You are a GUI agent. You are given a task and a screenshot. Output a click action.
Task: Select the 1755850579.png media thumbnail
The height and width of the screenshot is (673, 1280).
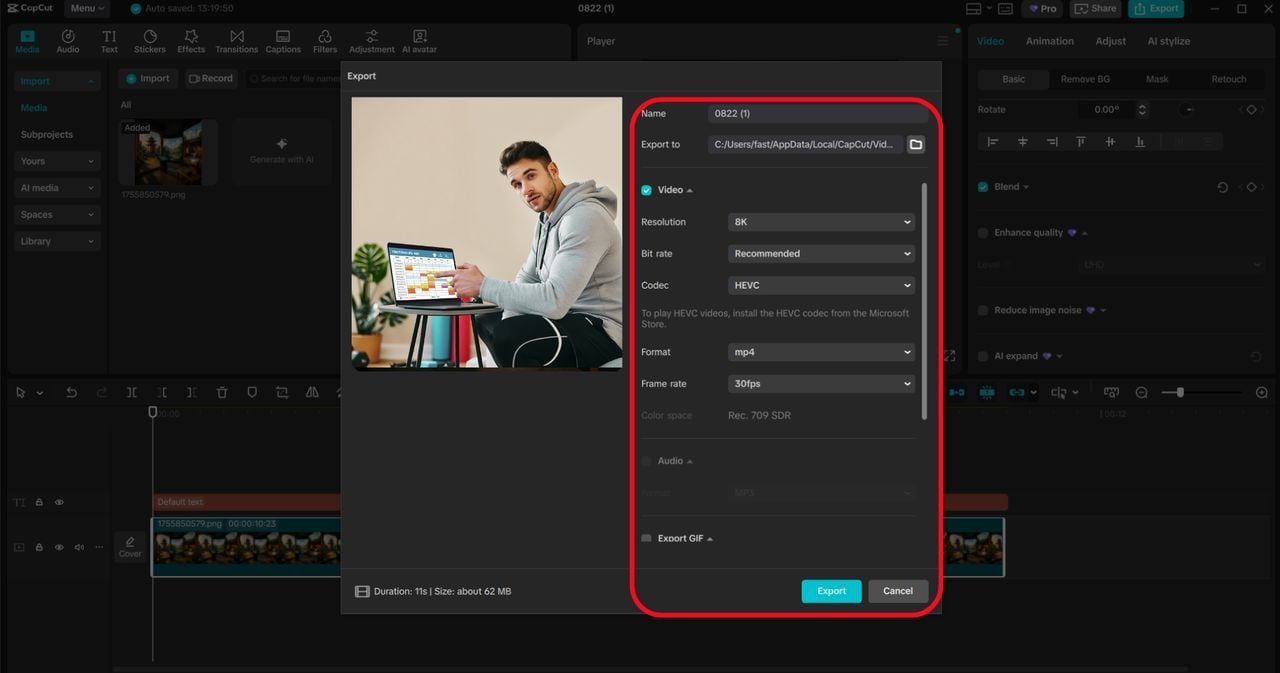[x=168, y=153]
